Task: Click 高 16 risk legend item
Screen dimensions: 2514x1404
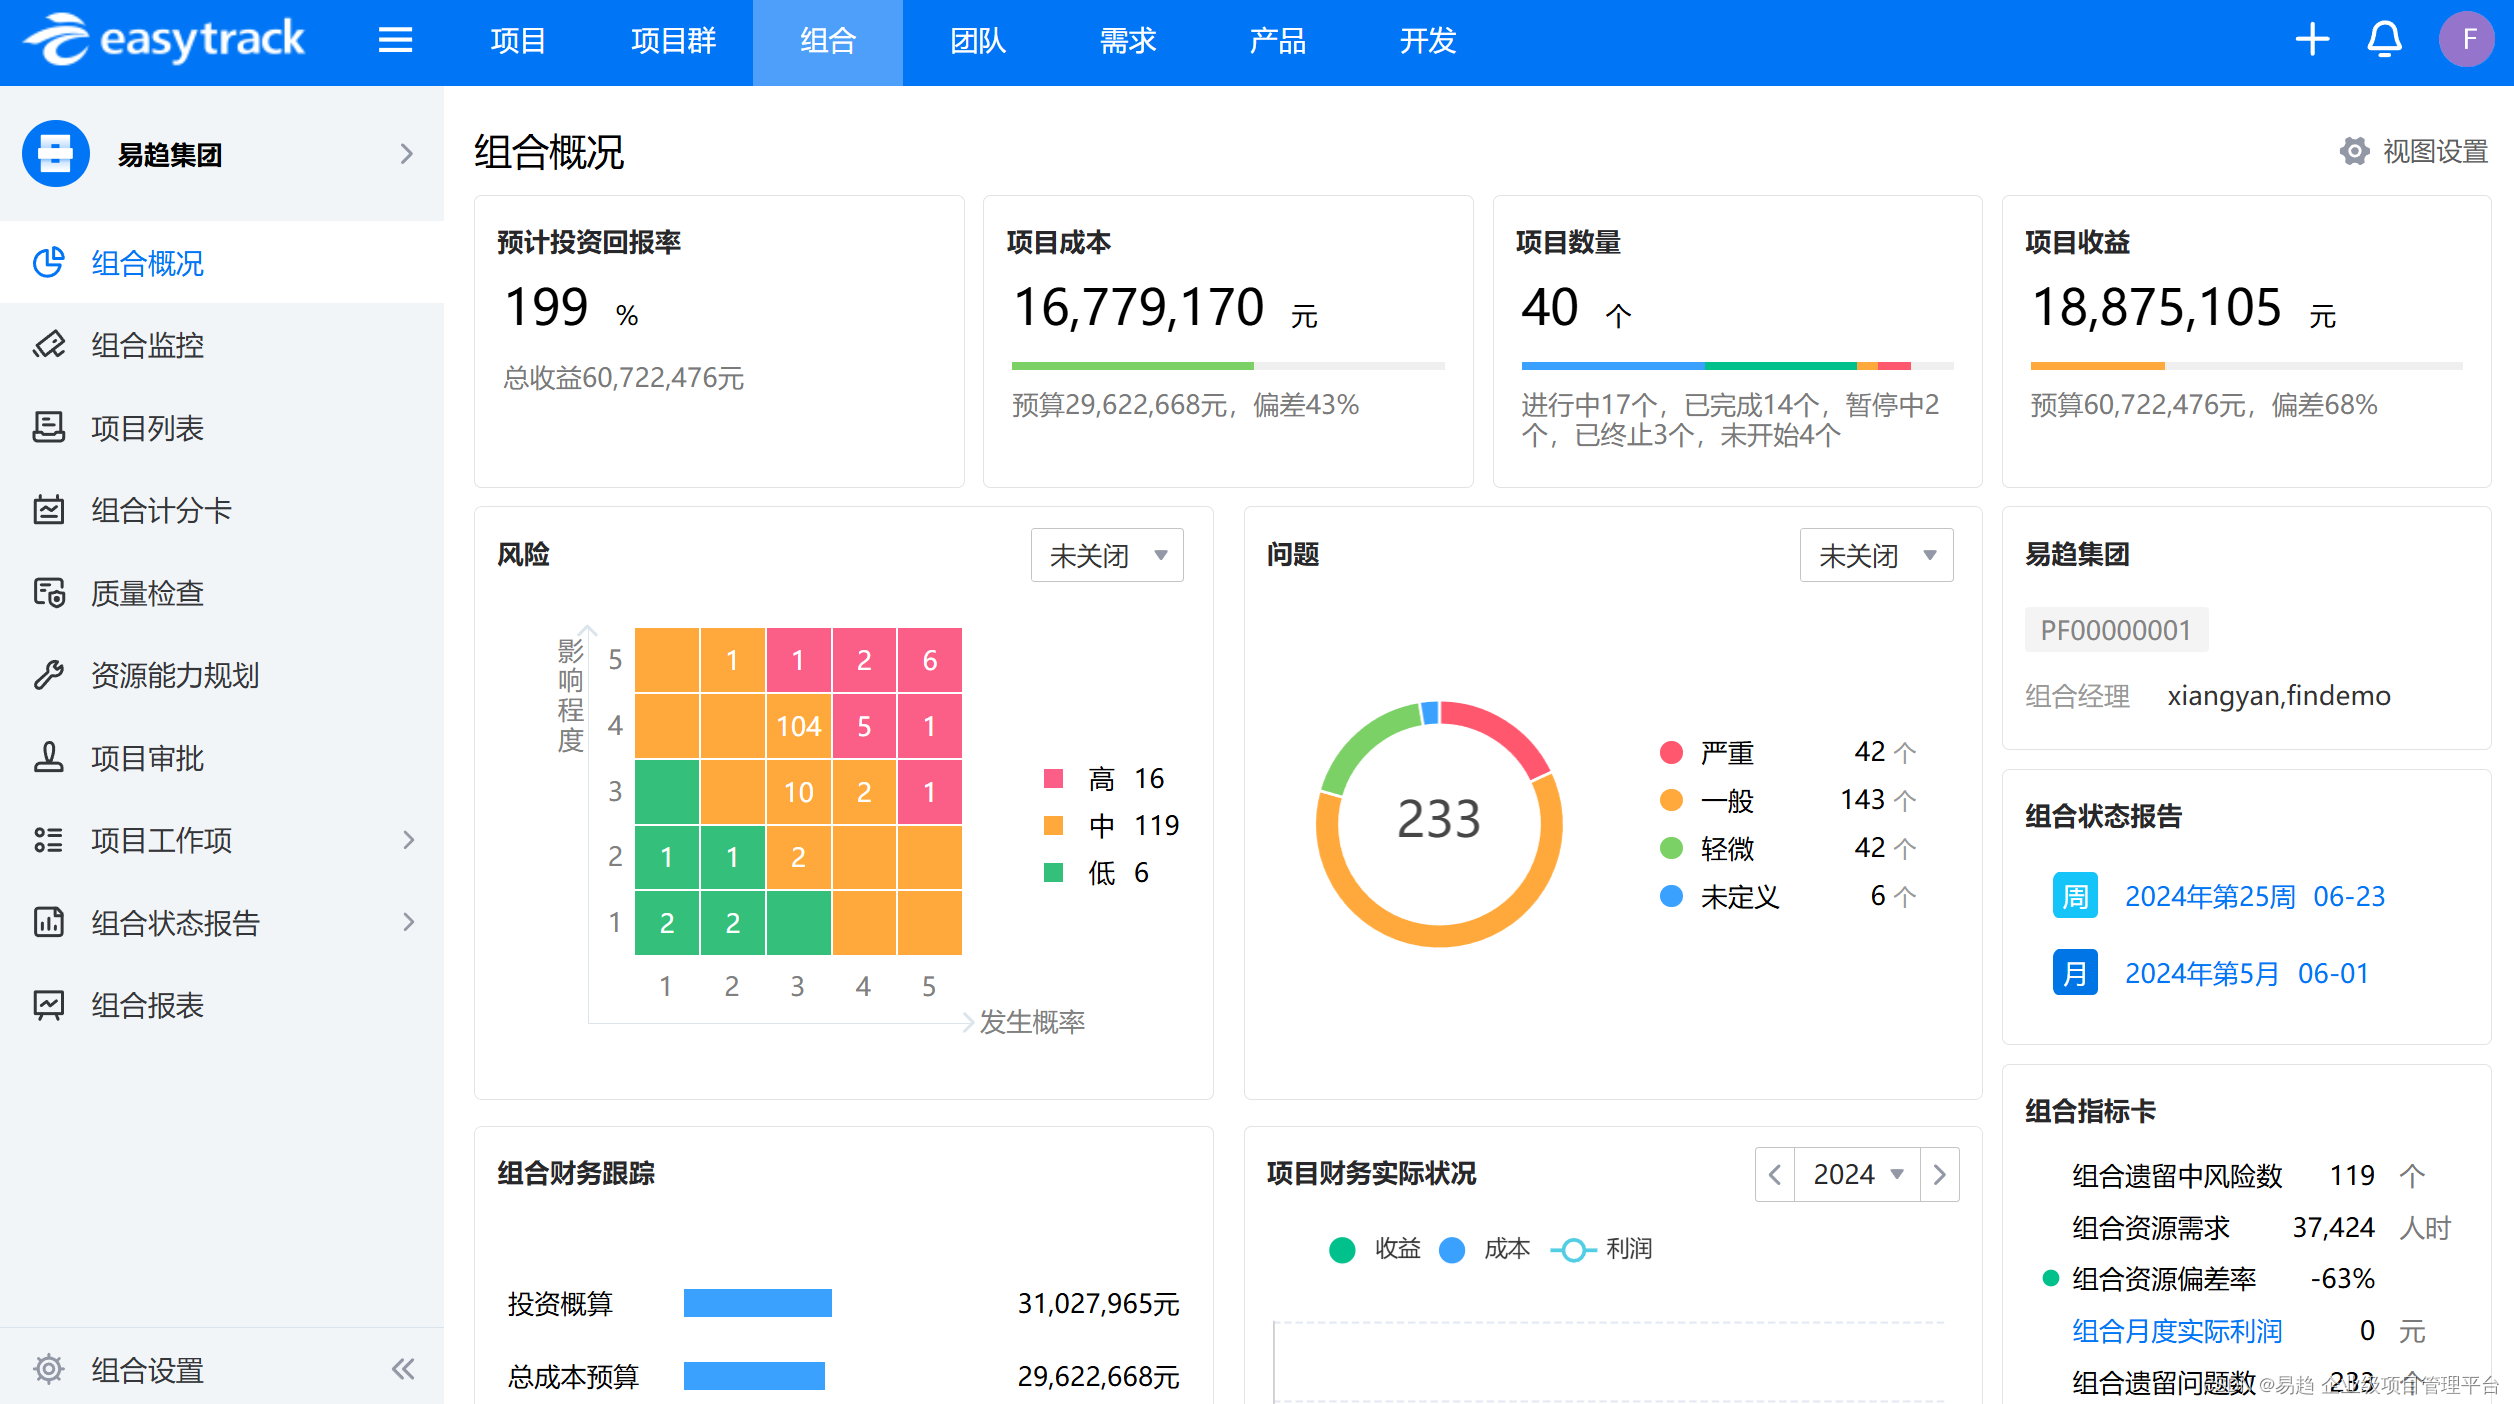Action: [1104, 778]
